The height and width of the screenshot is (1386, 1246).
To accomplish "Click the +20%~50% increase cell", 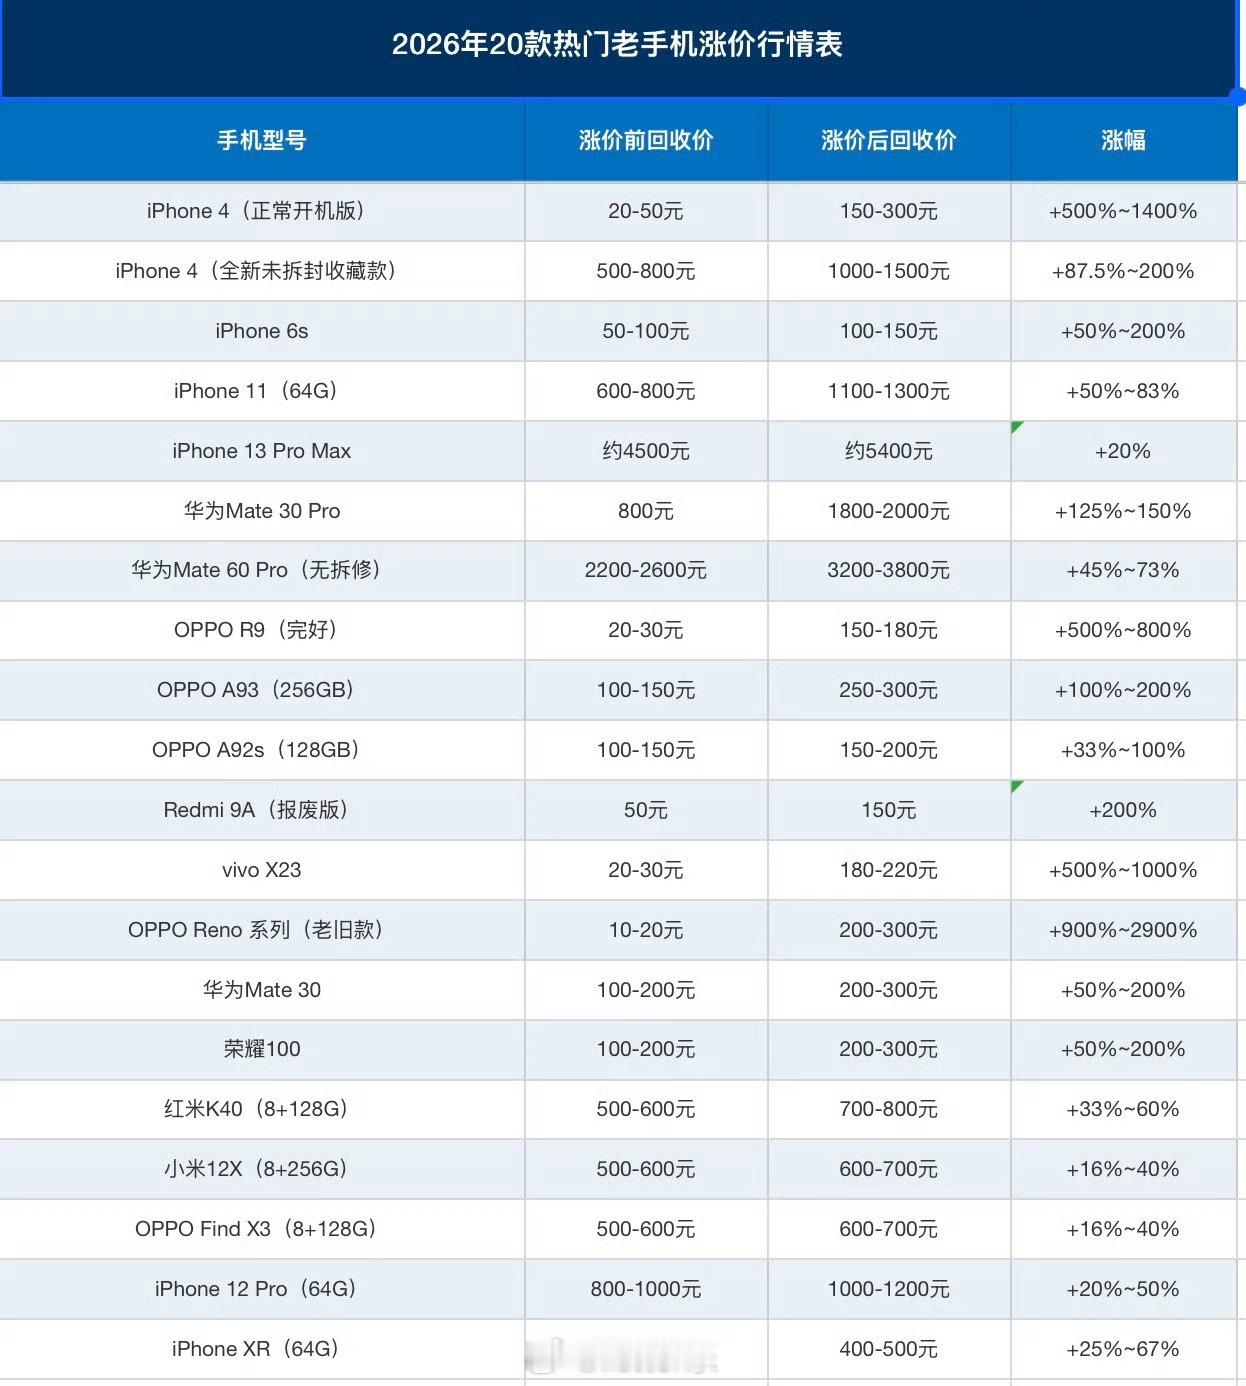I will (1124, 1289).
